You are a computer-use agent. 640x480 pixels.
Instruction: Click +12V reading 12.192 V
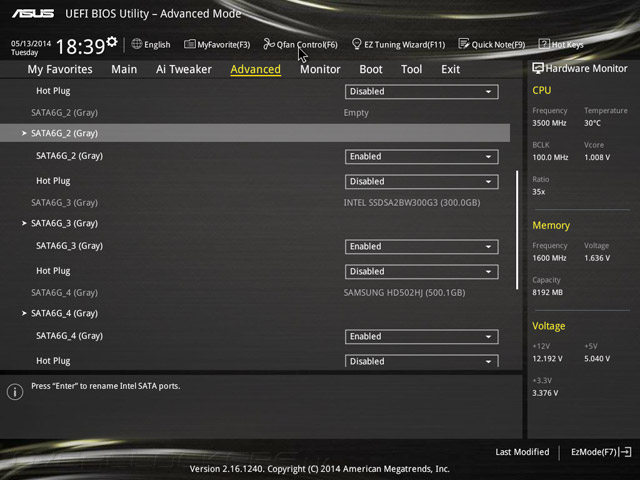click(x=547, y=359)
